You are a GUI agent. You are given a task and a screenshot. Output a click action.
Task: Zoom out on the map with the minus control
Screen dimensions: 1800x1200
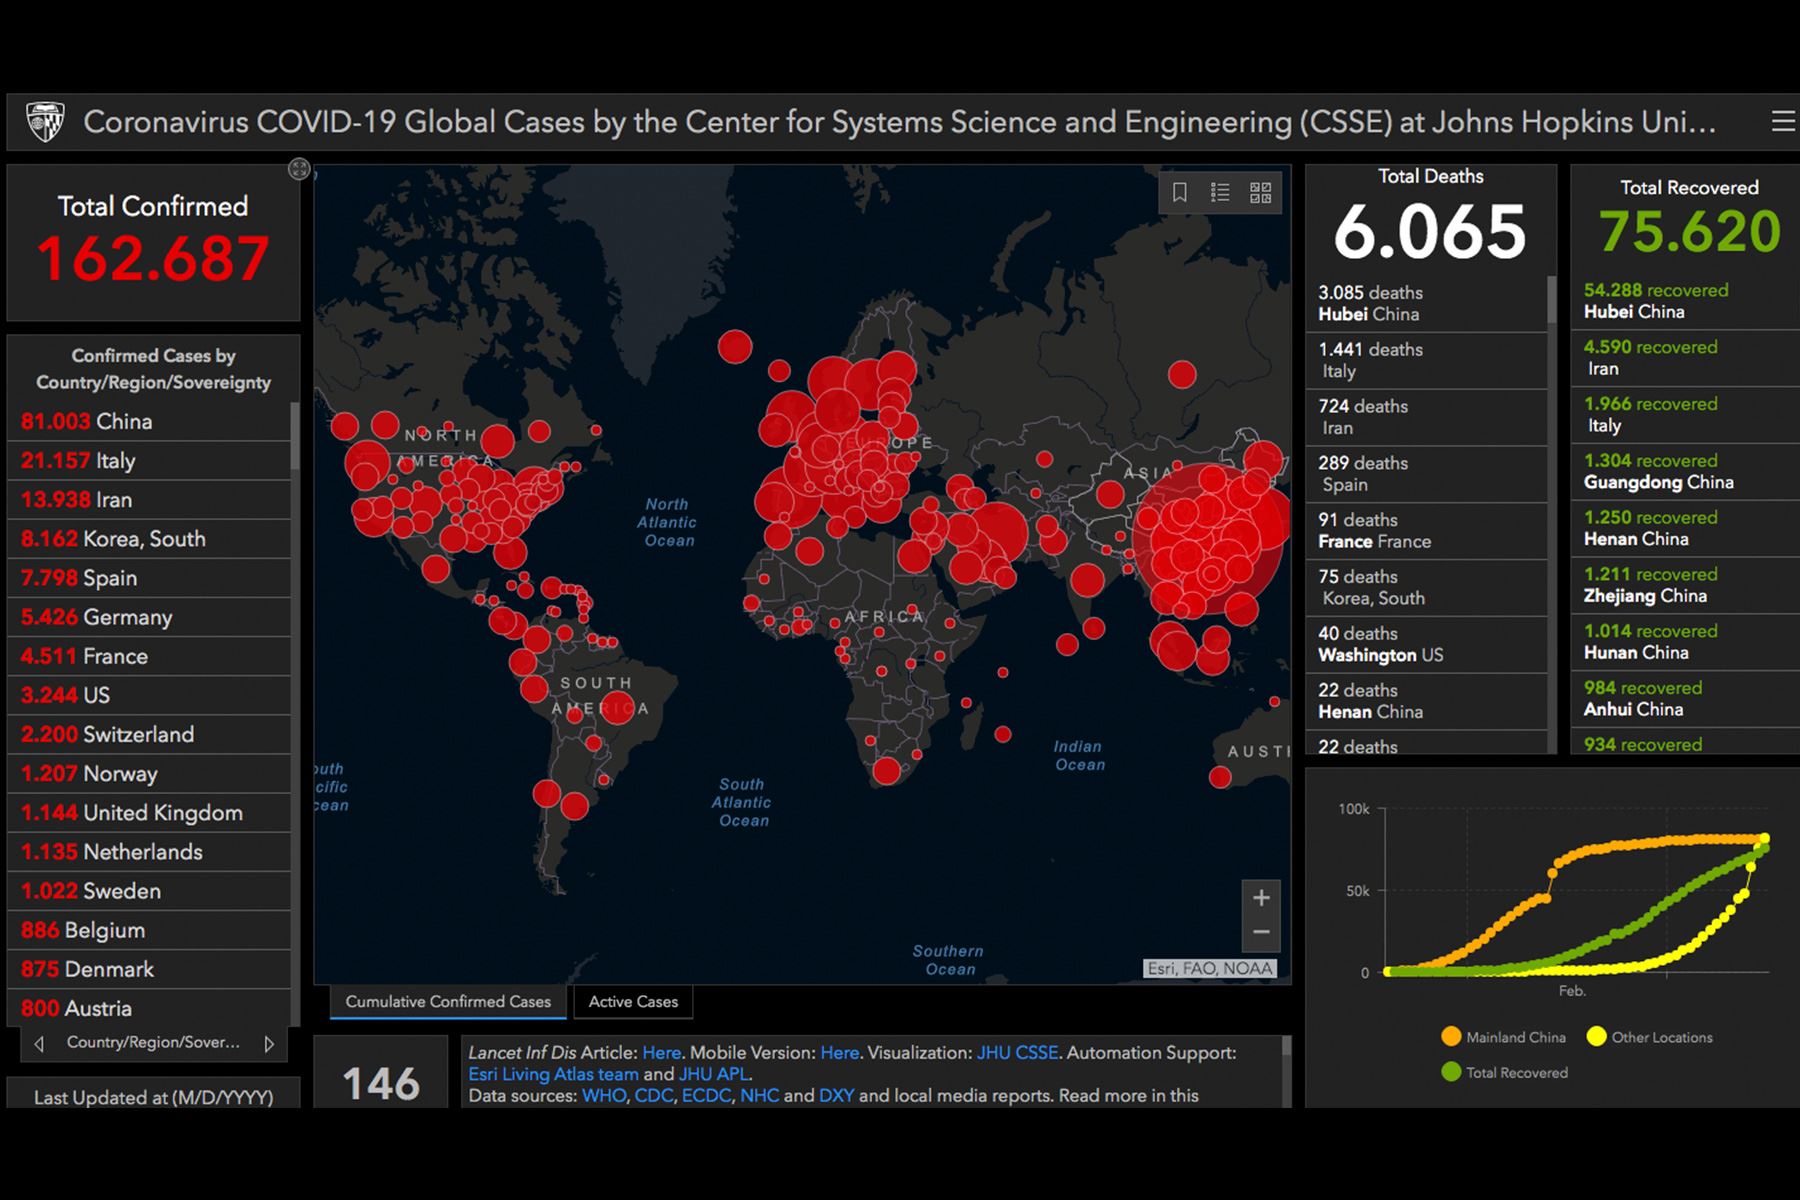coord(1261,931)
